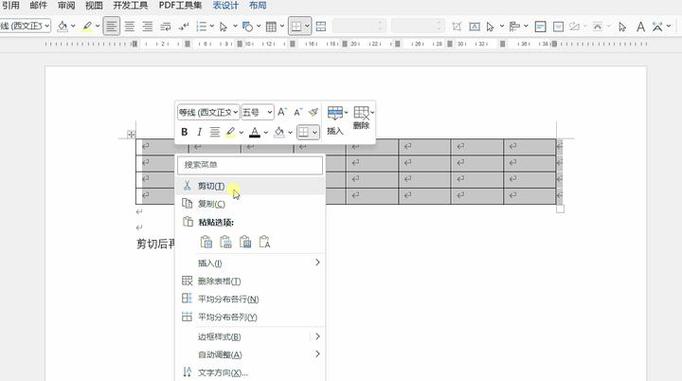Click the second paste option icon
682x381 pixels.
click(226, 242)
